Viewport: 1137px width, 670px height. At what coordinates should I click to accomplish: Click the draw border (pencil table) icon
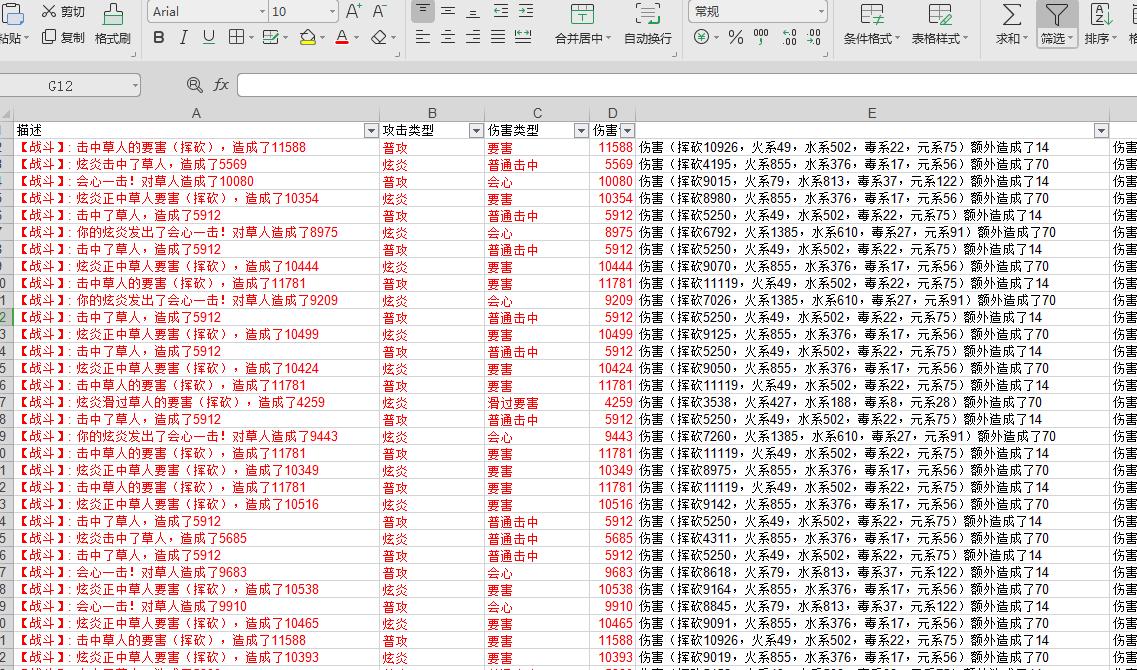270,38
